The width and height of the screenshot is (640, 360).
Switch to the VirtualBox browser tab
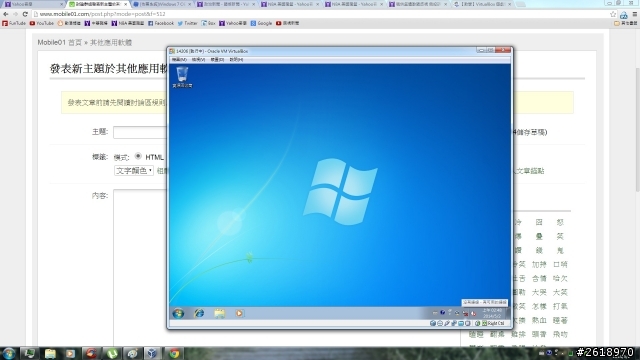tap(482, 4)
